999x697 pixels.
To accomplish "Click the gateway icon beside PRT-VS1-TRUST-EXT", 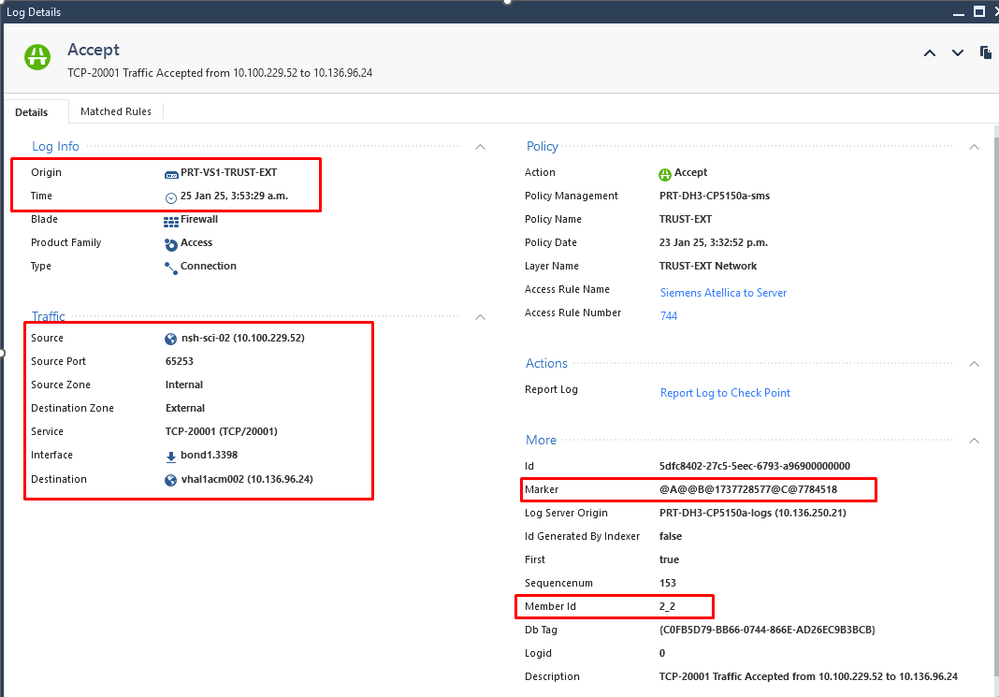I will [x=171, y=173].
